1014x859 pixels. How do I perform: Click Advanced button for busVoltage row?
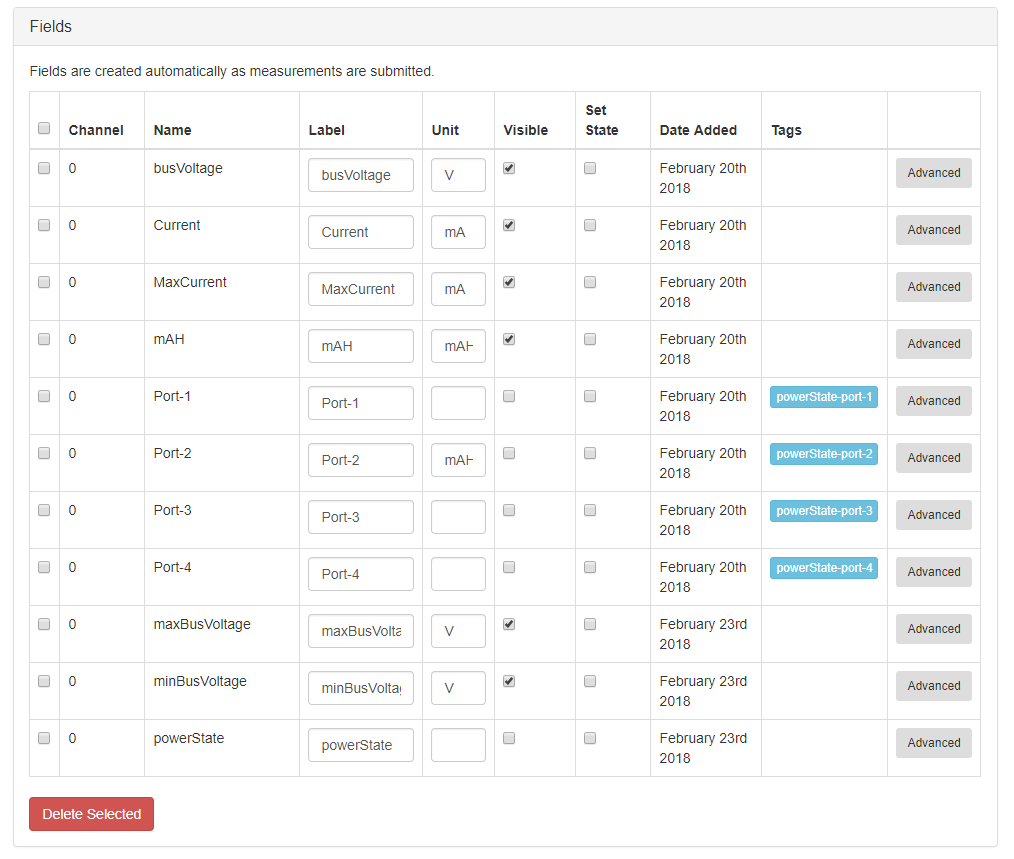point(933,173)
